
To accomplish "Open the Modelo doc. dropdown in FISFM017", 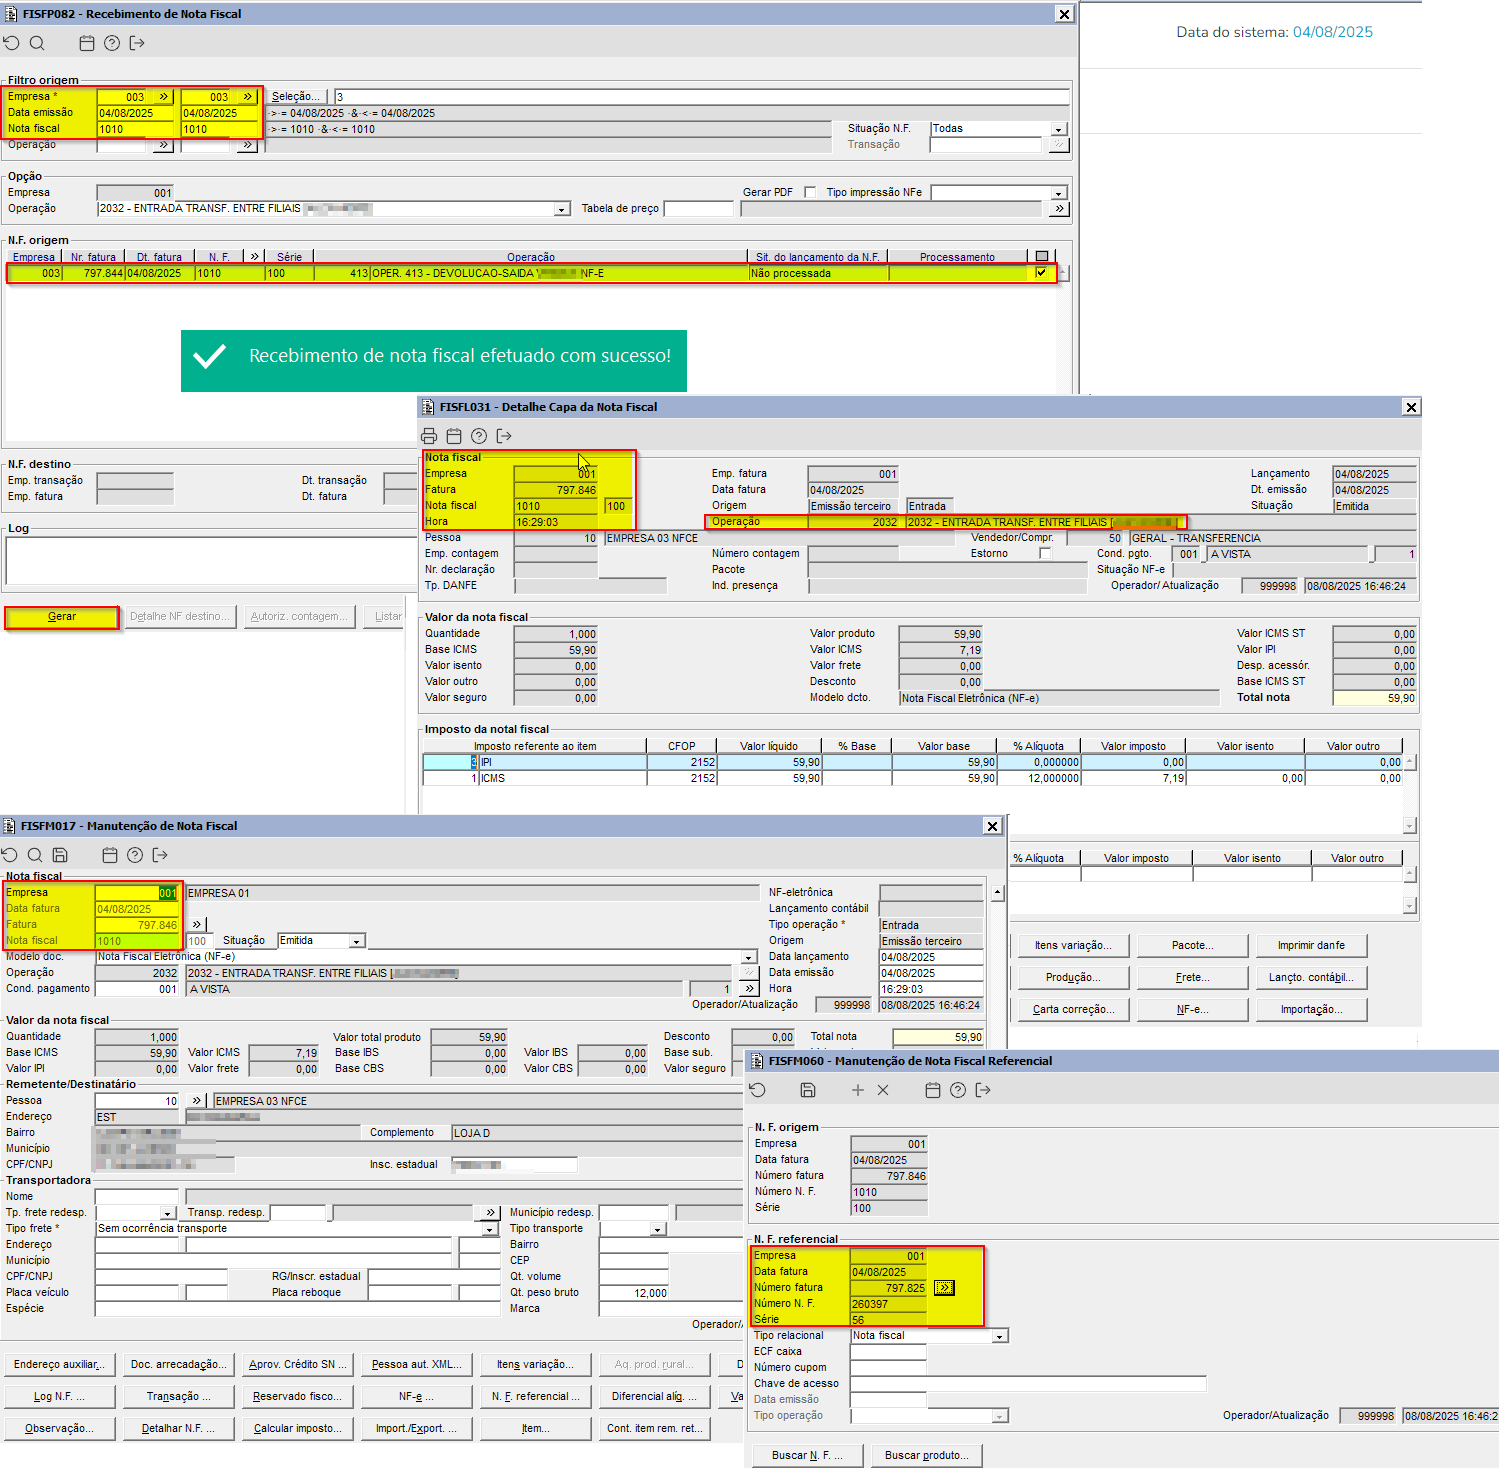I will point(748,957).
